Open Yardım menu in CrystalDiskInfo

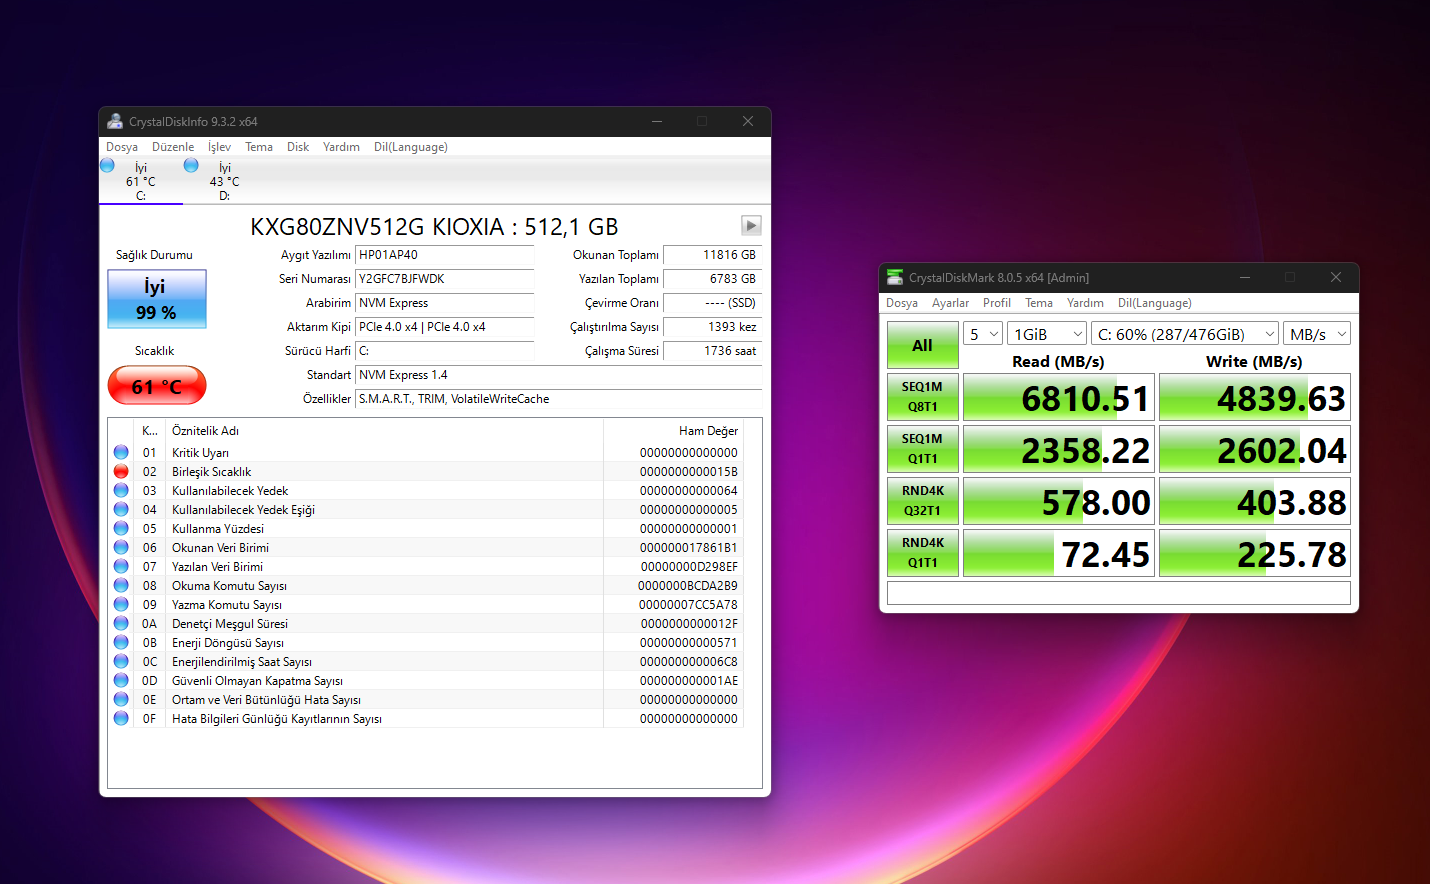click(x=341, y=147)
